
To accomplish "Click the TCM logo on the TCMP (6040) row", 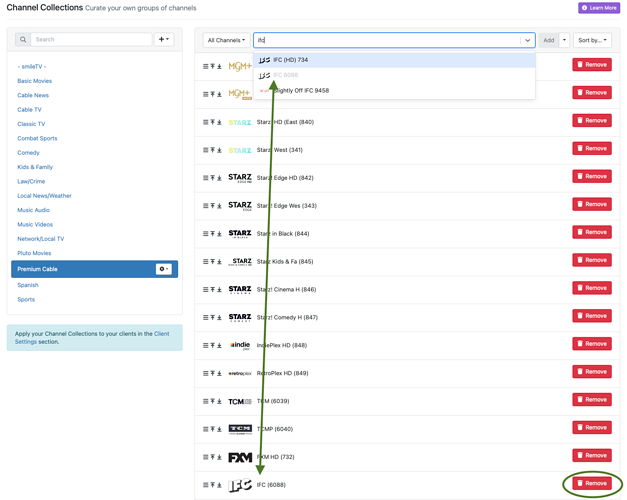I will tap(240, 429).
